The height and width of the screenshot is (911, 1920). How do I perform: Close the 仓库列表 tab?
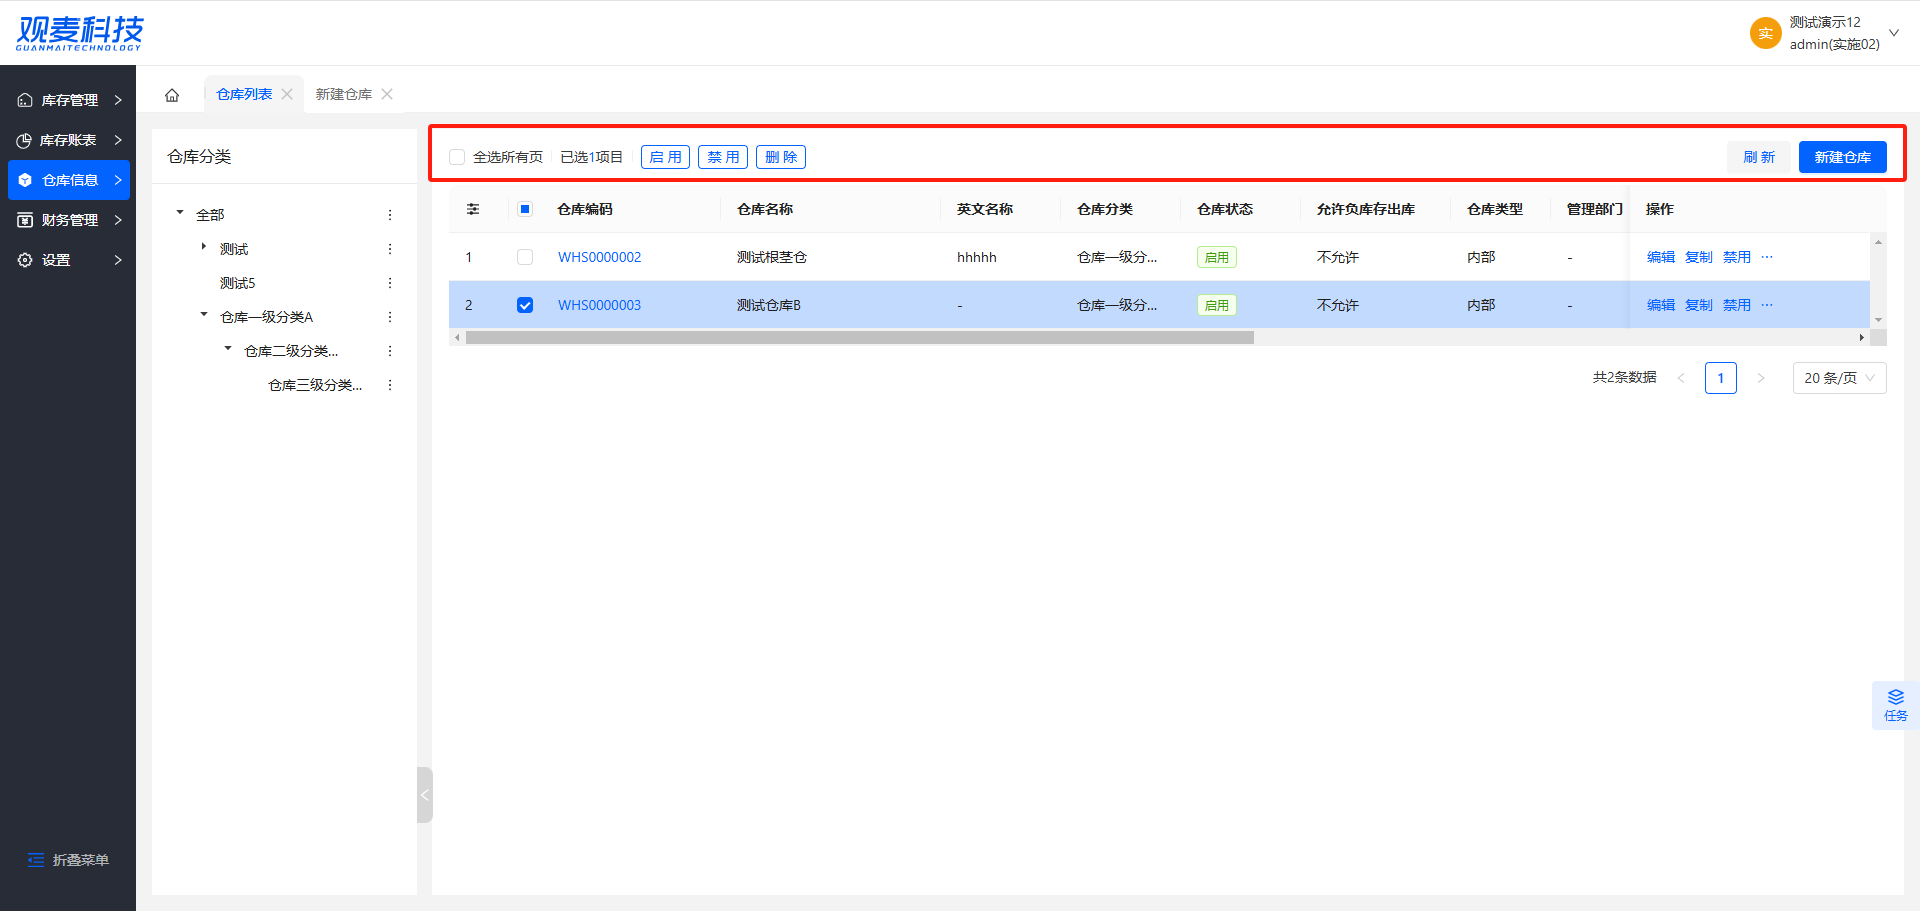287,94
